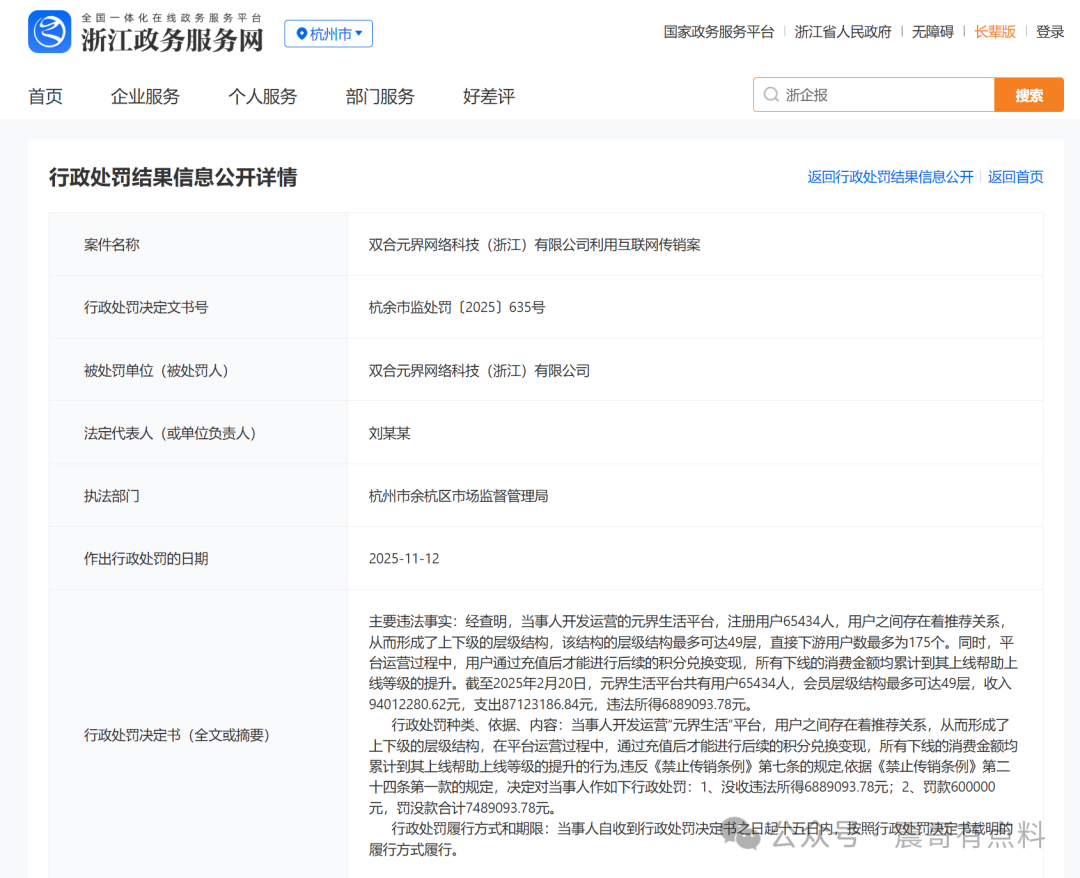
Task: Click the penalized company name ending 有限公司
Action: click(x=479, y=370)
